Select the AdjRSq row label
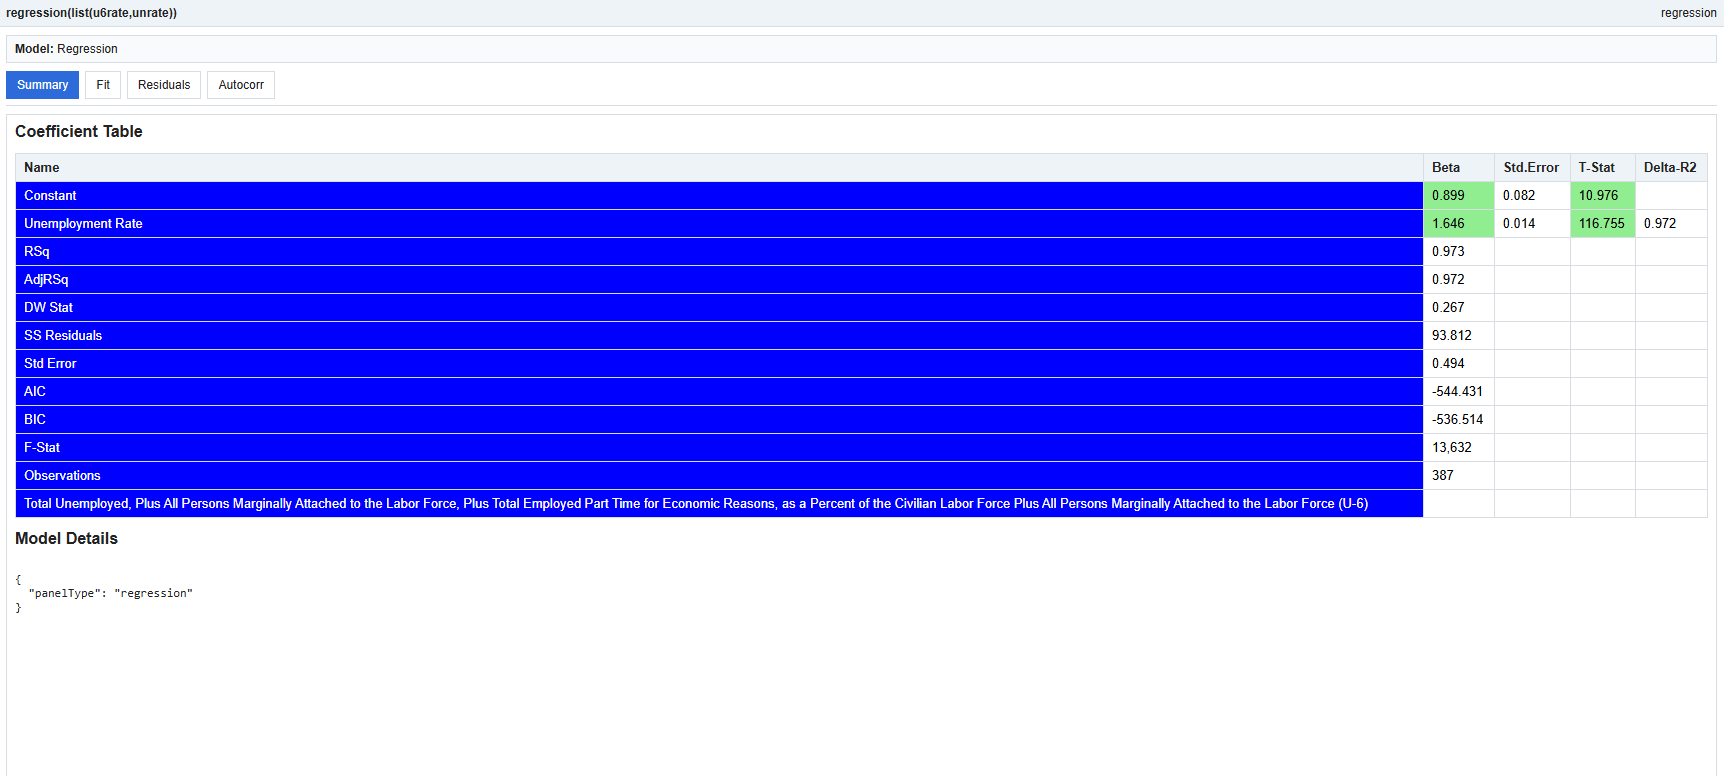Image resolution: width=1724 pixels, height=776 pixels. pos(719,280)
